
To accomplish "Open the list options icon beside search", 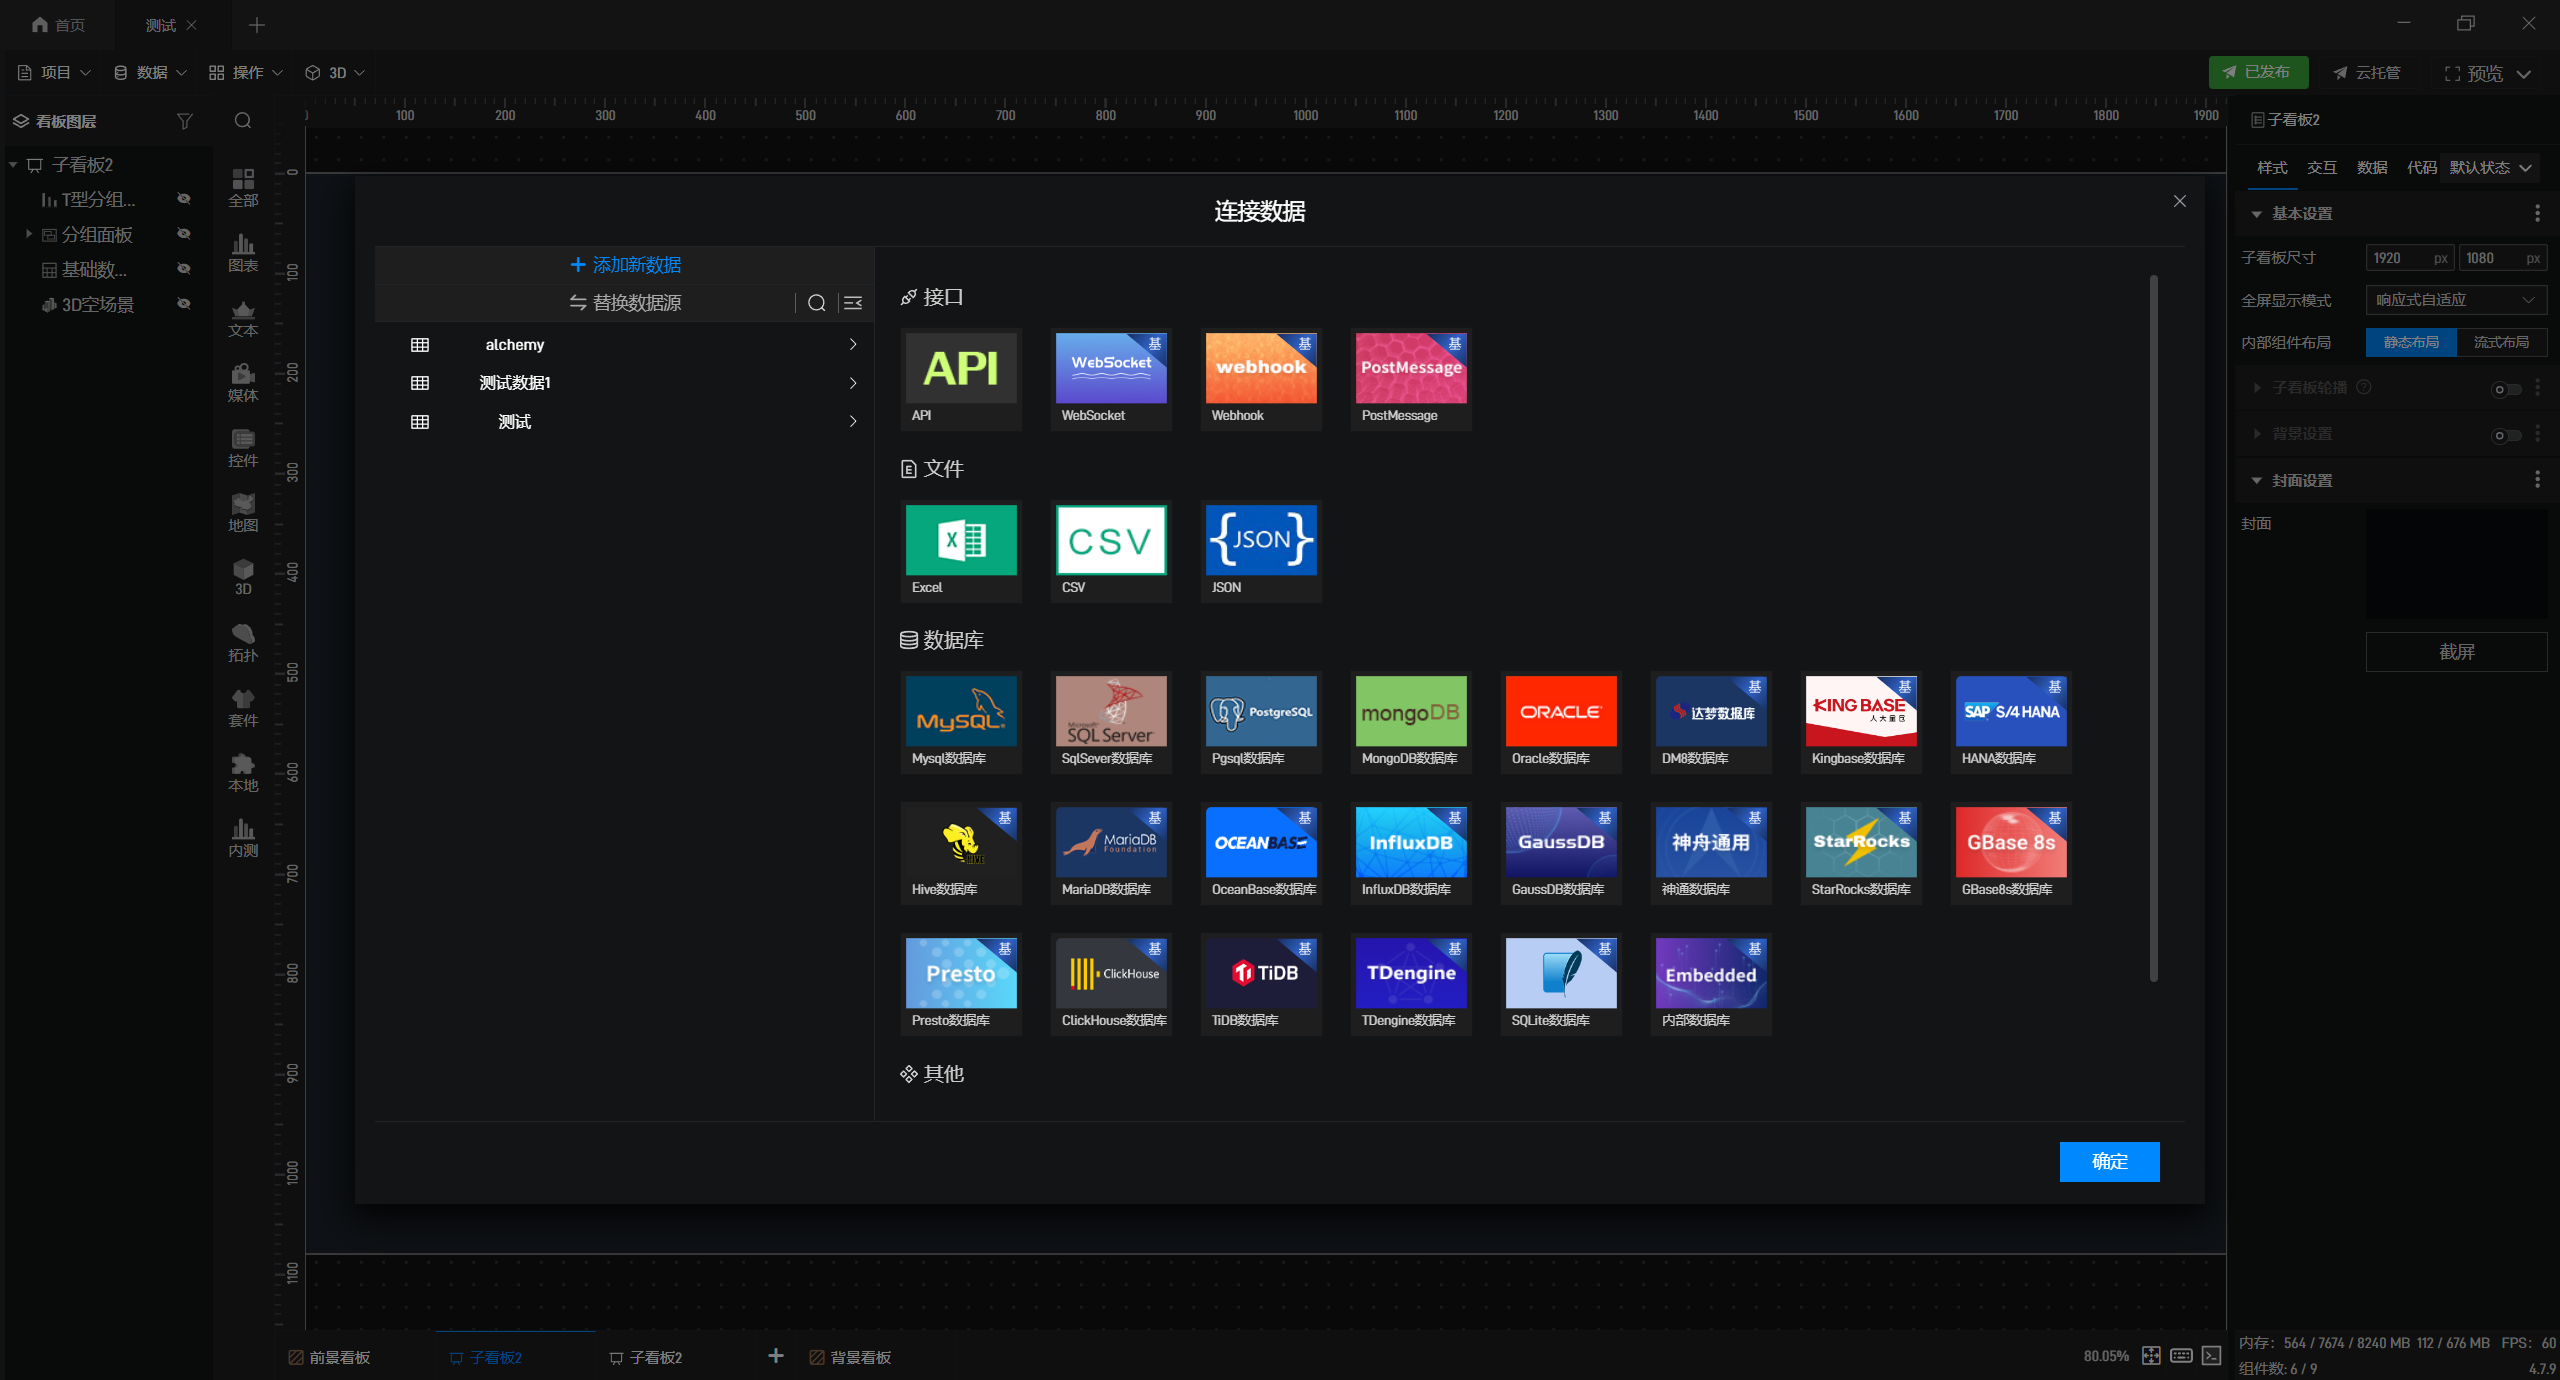I will [853, 303].
